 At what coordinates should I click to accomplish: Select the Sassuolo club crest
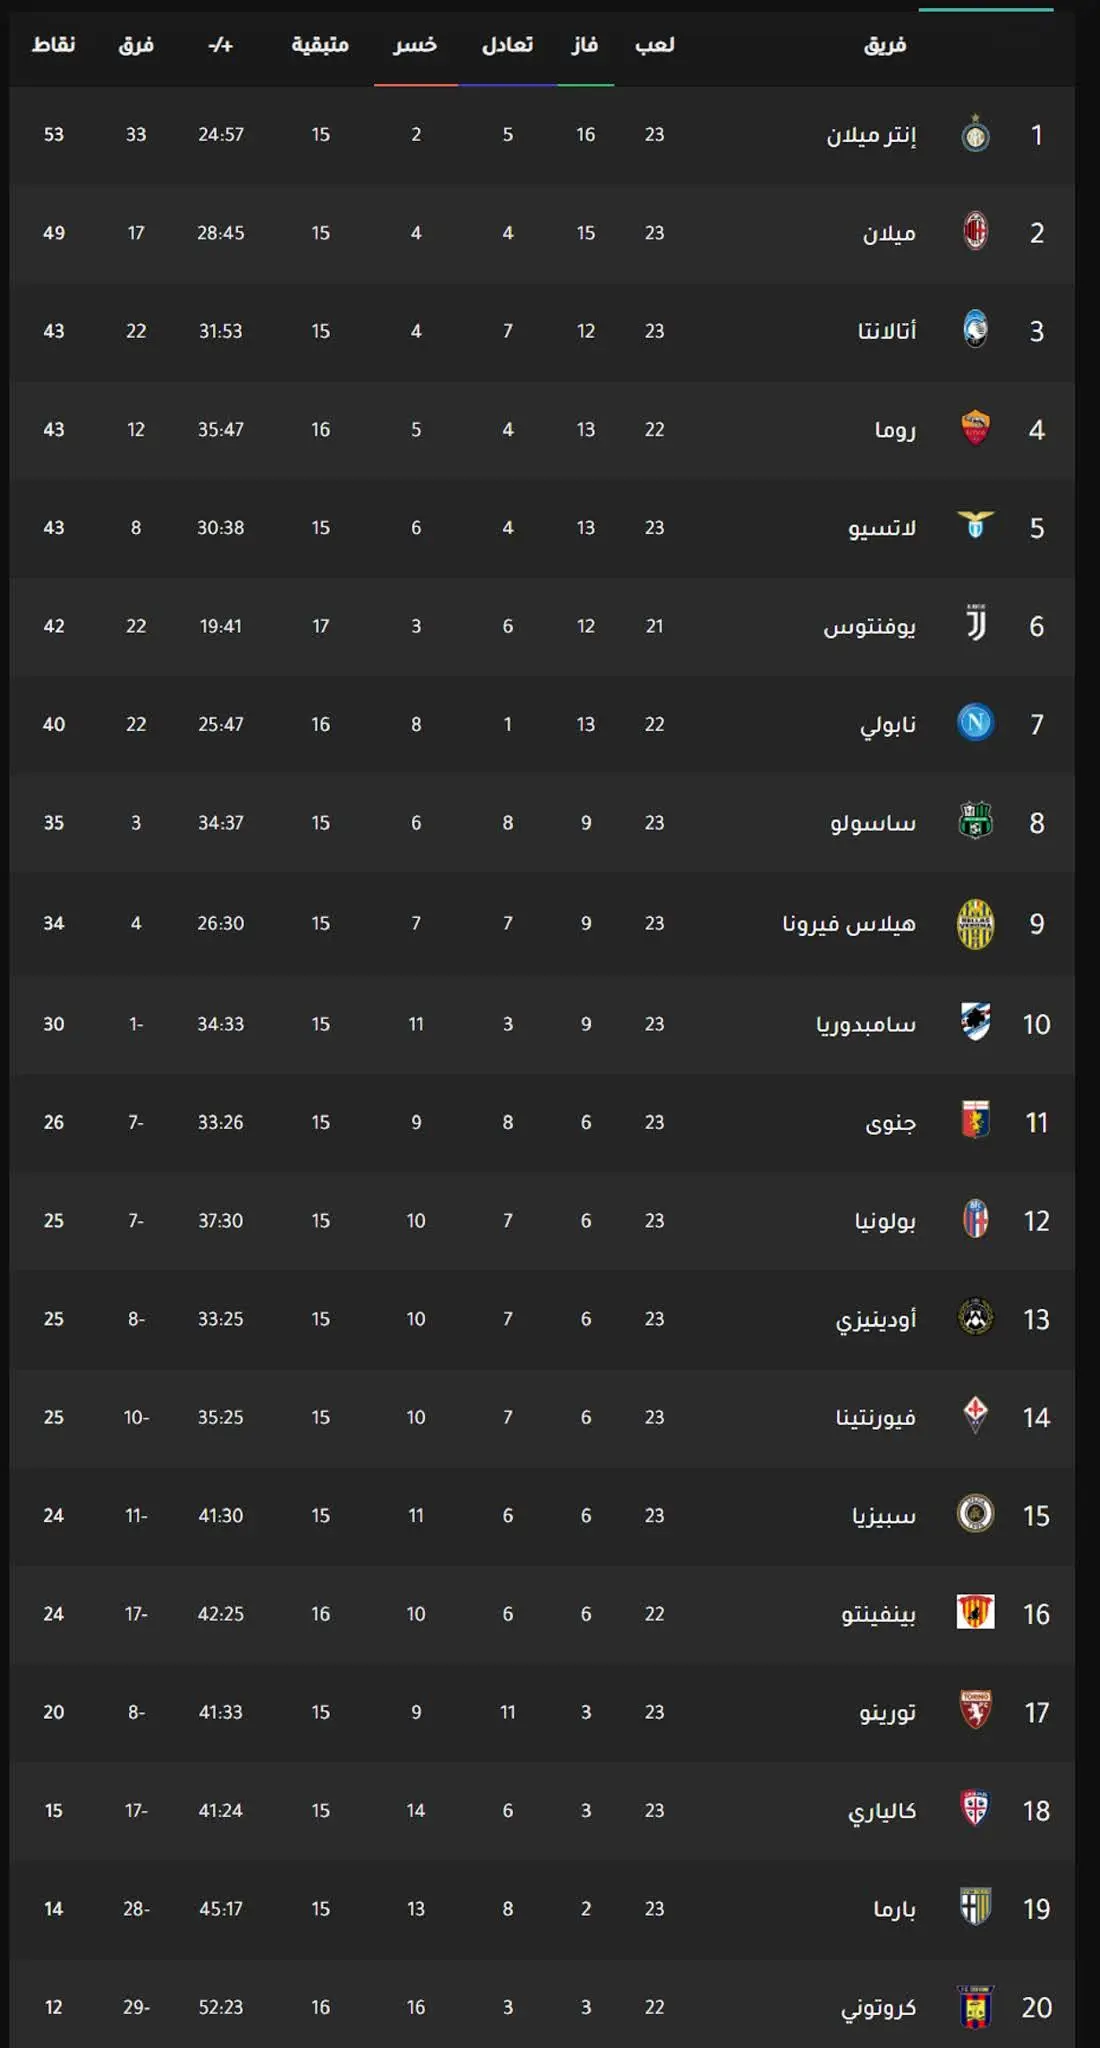click(975, 821)
